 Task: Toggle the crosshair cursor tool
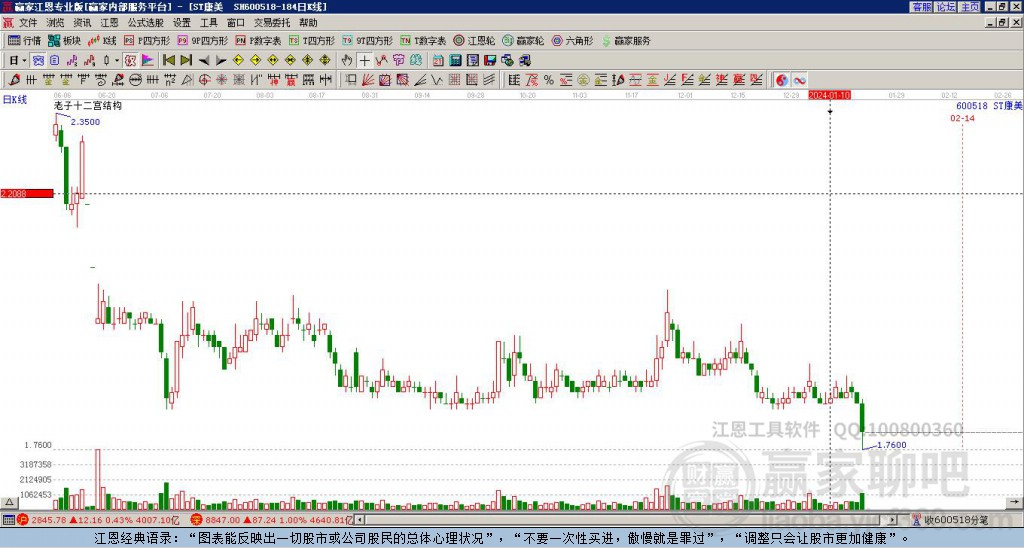pyautogui.click(x=364, y=60)
